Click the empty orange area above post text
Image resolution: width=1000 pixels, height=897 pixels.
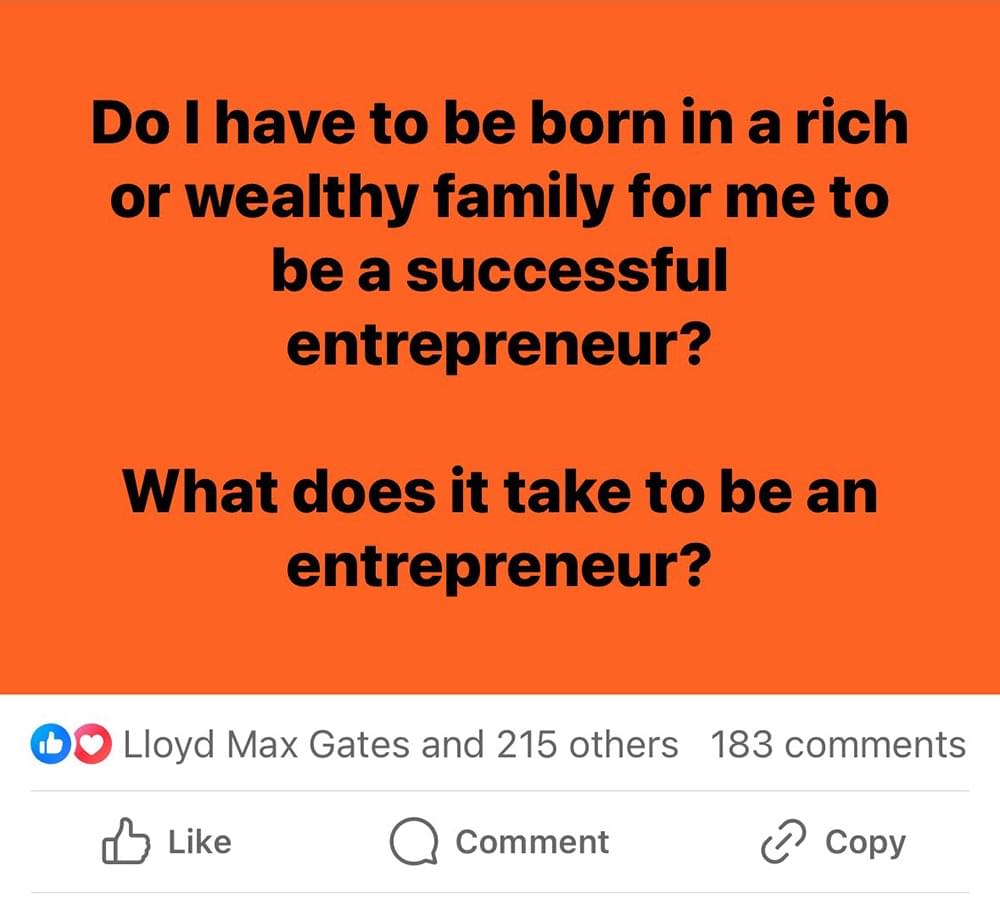(x=500, y=45)
